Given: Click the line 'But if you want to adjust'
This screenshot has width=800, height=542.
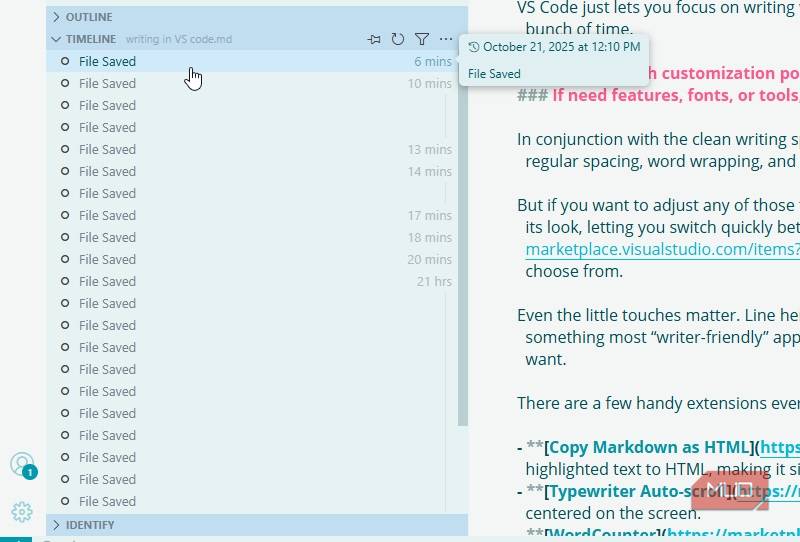Looking at the screenshot, I should coord(658,205).
